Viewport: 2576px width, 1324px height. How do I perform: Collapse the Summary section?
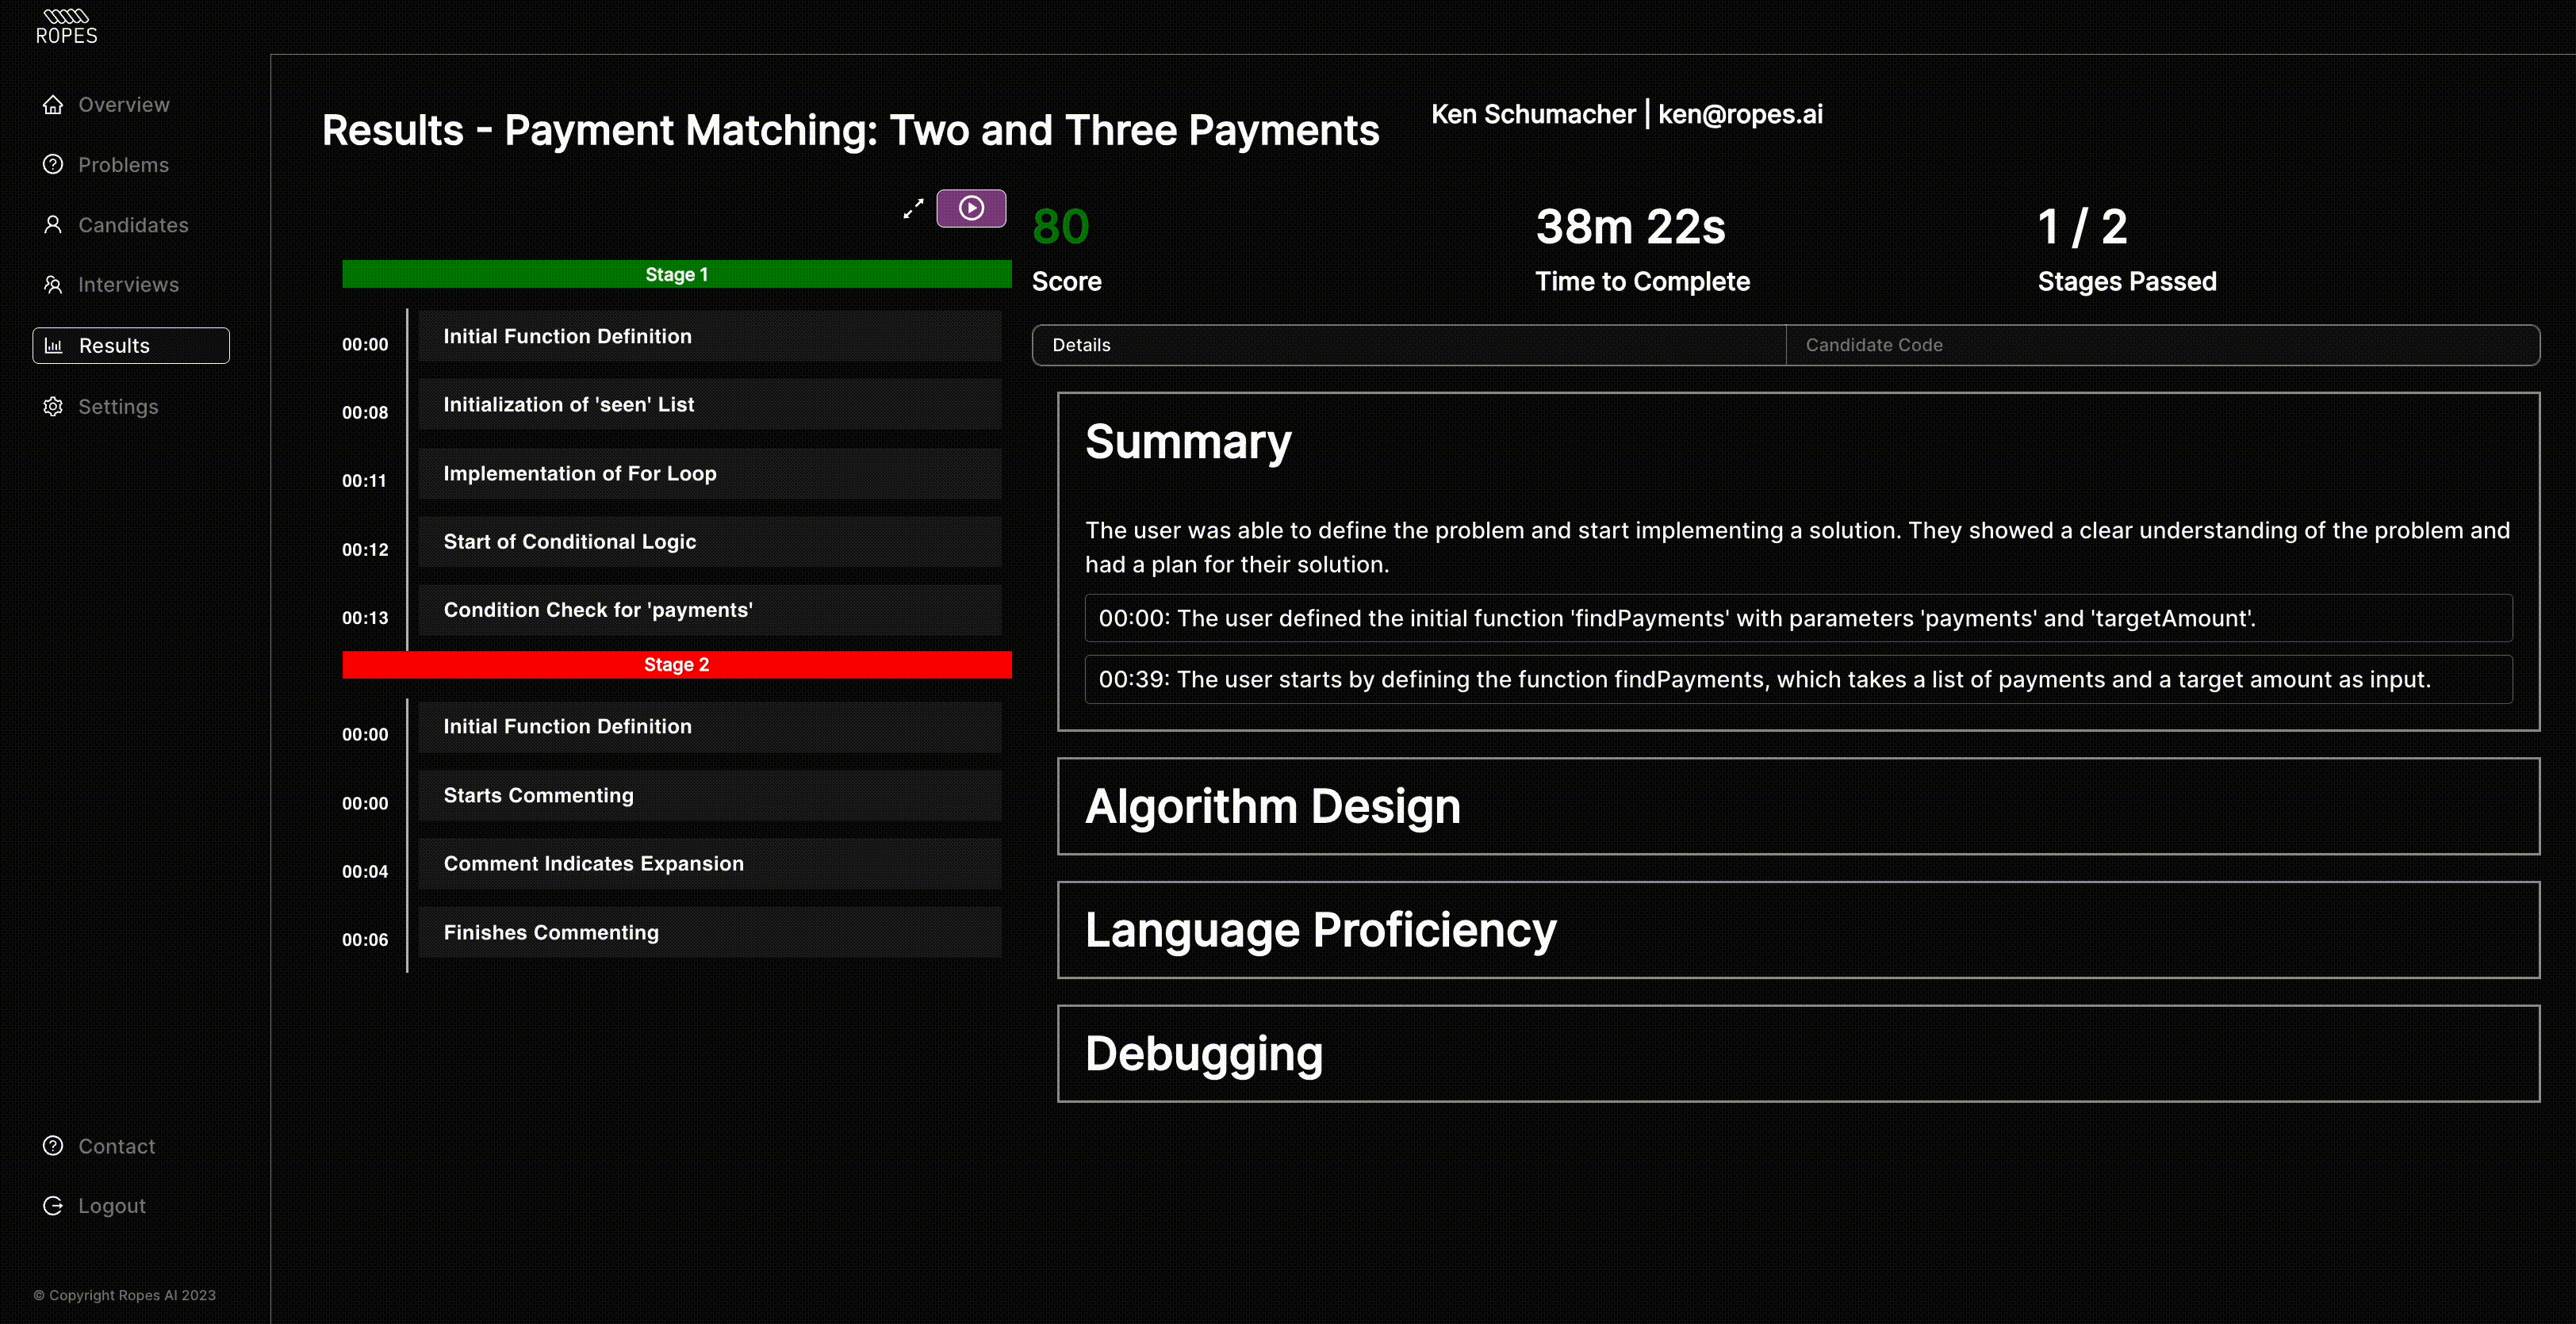(x=1188, y=441)
